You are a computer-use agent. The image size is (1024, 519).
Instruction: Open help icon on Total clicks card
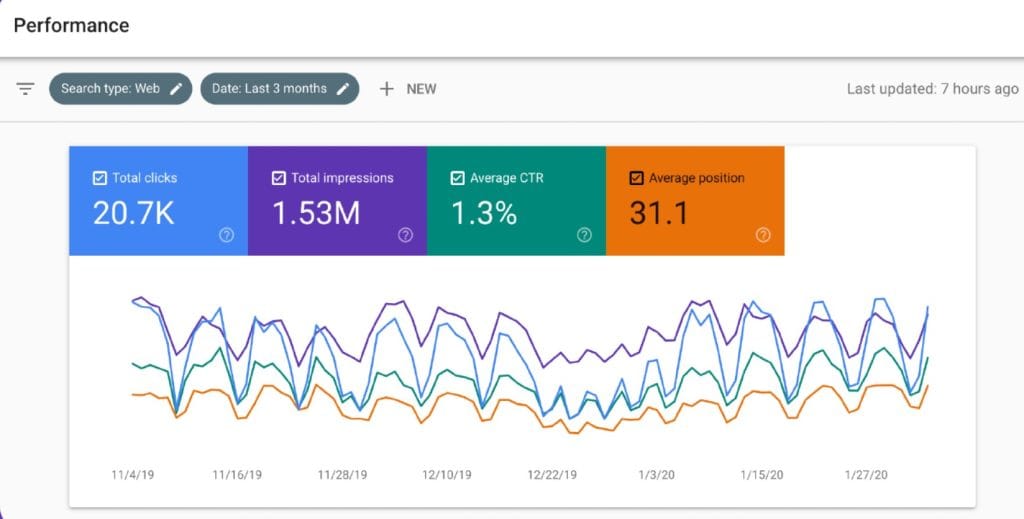pos(227,235)
